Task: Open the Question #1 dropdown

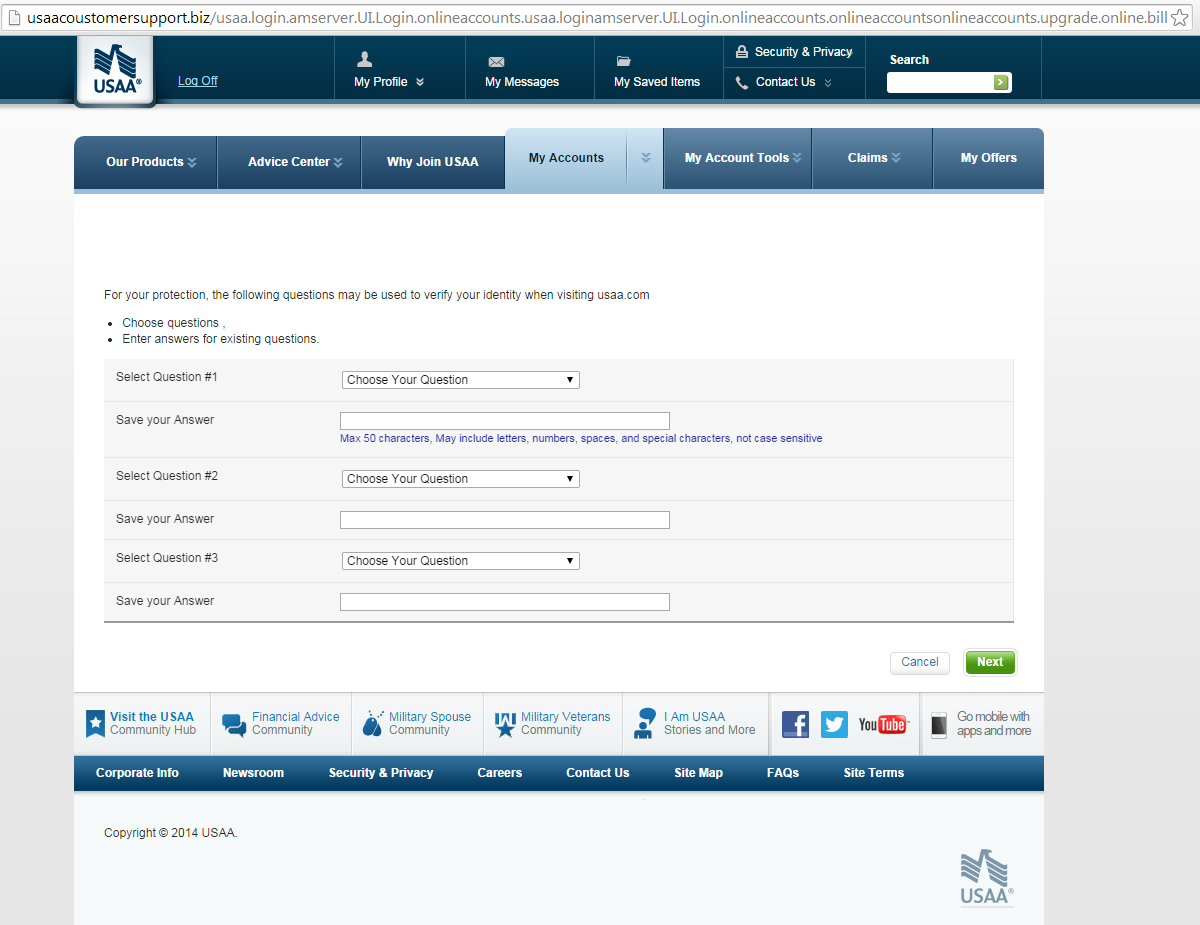Action: (x=460, y=380)
